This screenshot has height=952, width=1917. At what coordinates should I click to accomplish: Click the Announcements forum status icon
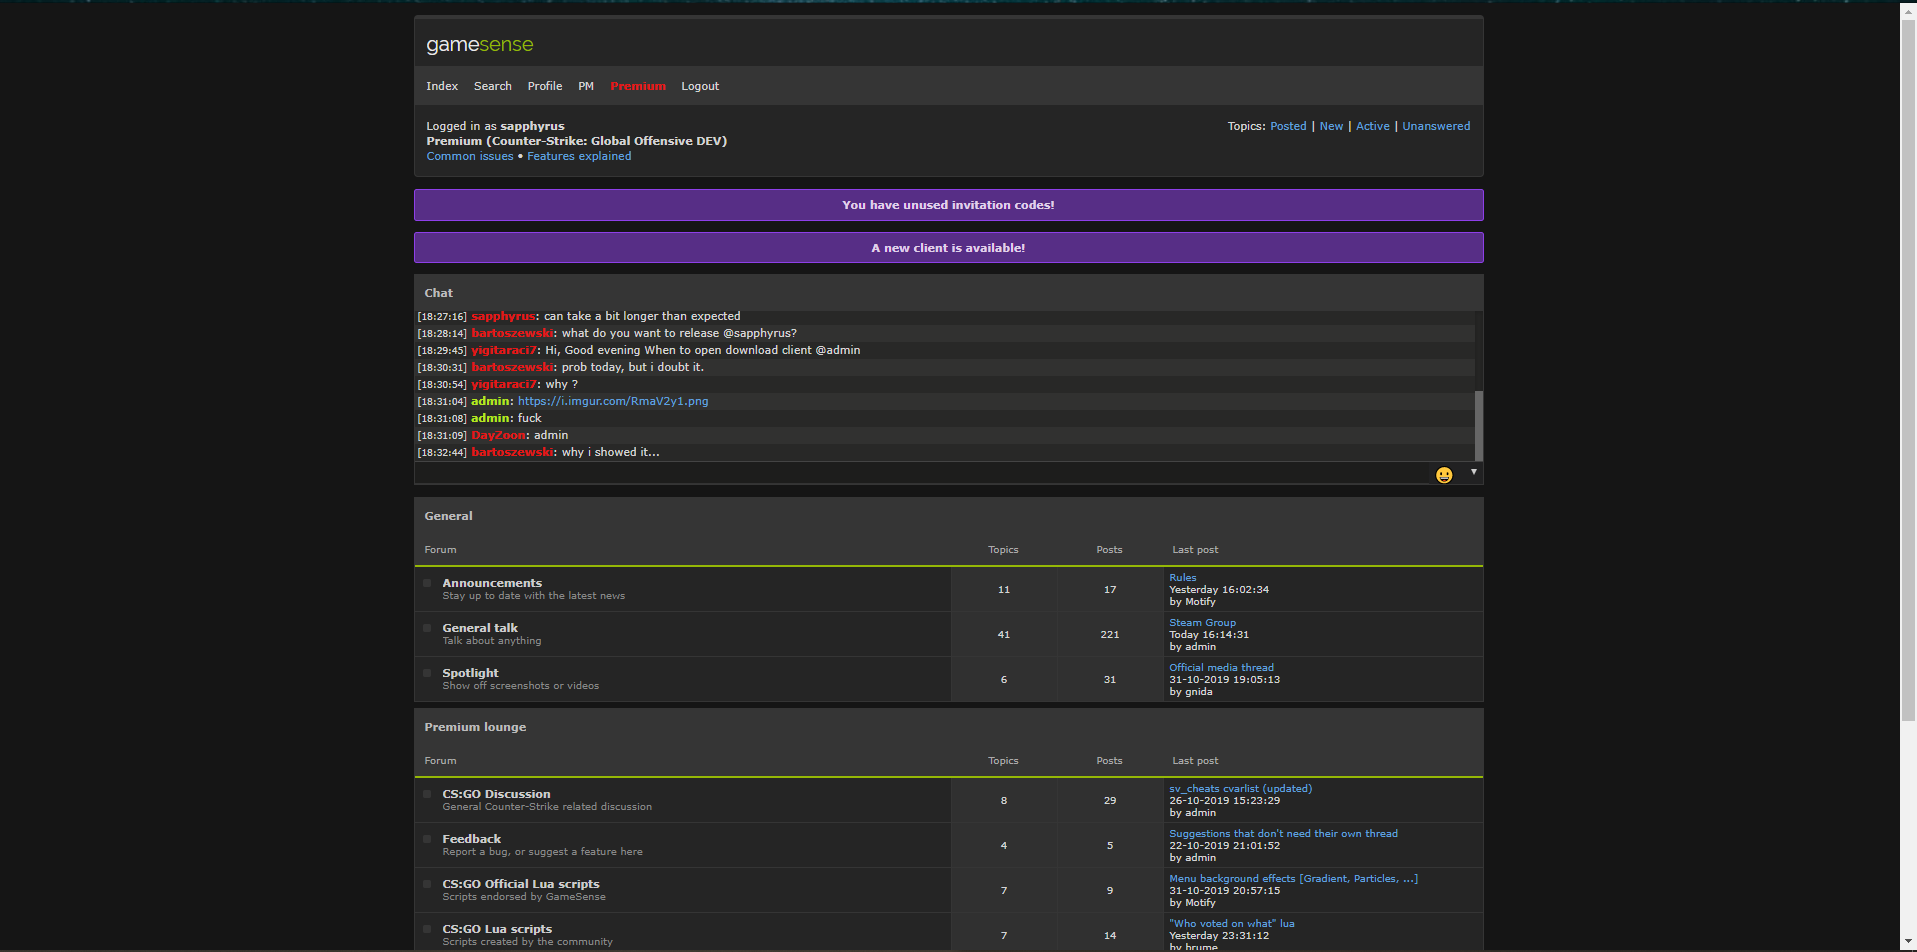click(427, 583)
